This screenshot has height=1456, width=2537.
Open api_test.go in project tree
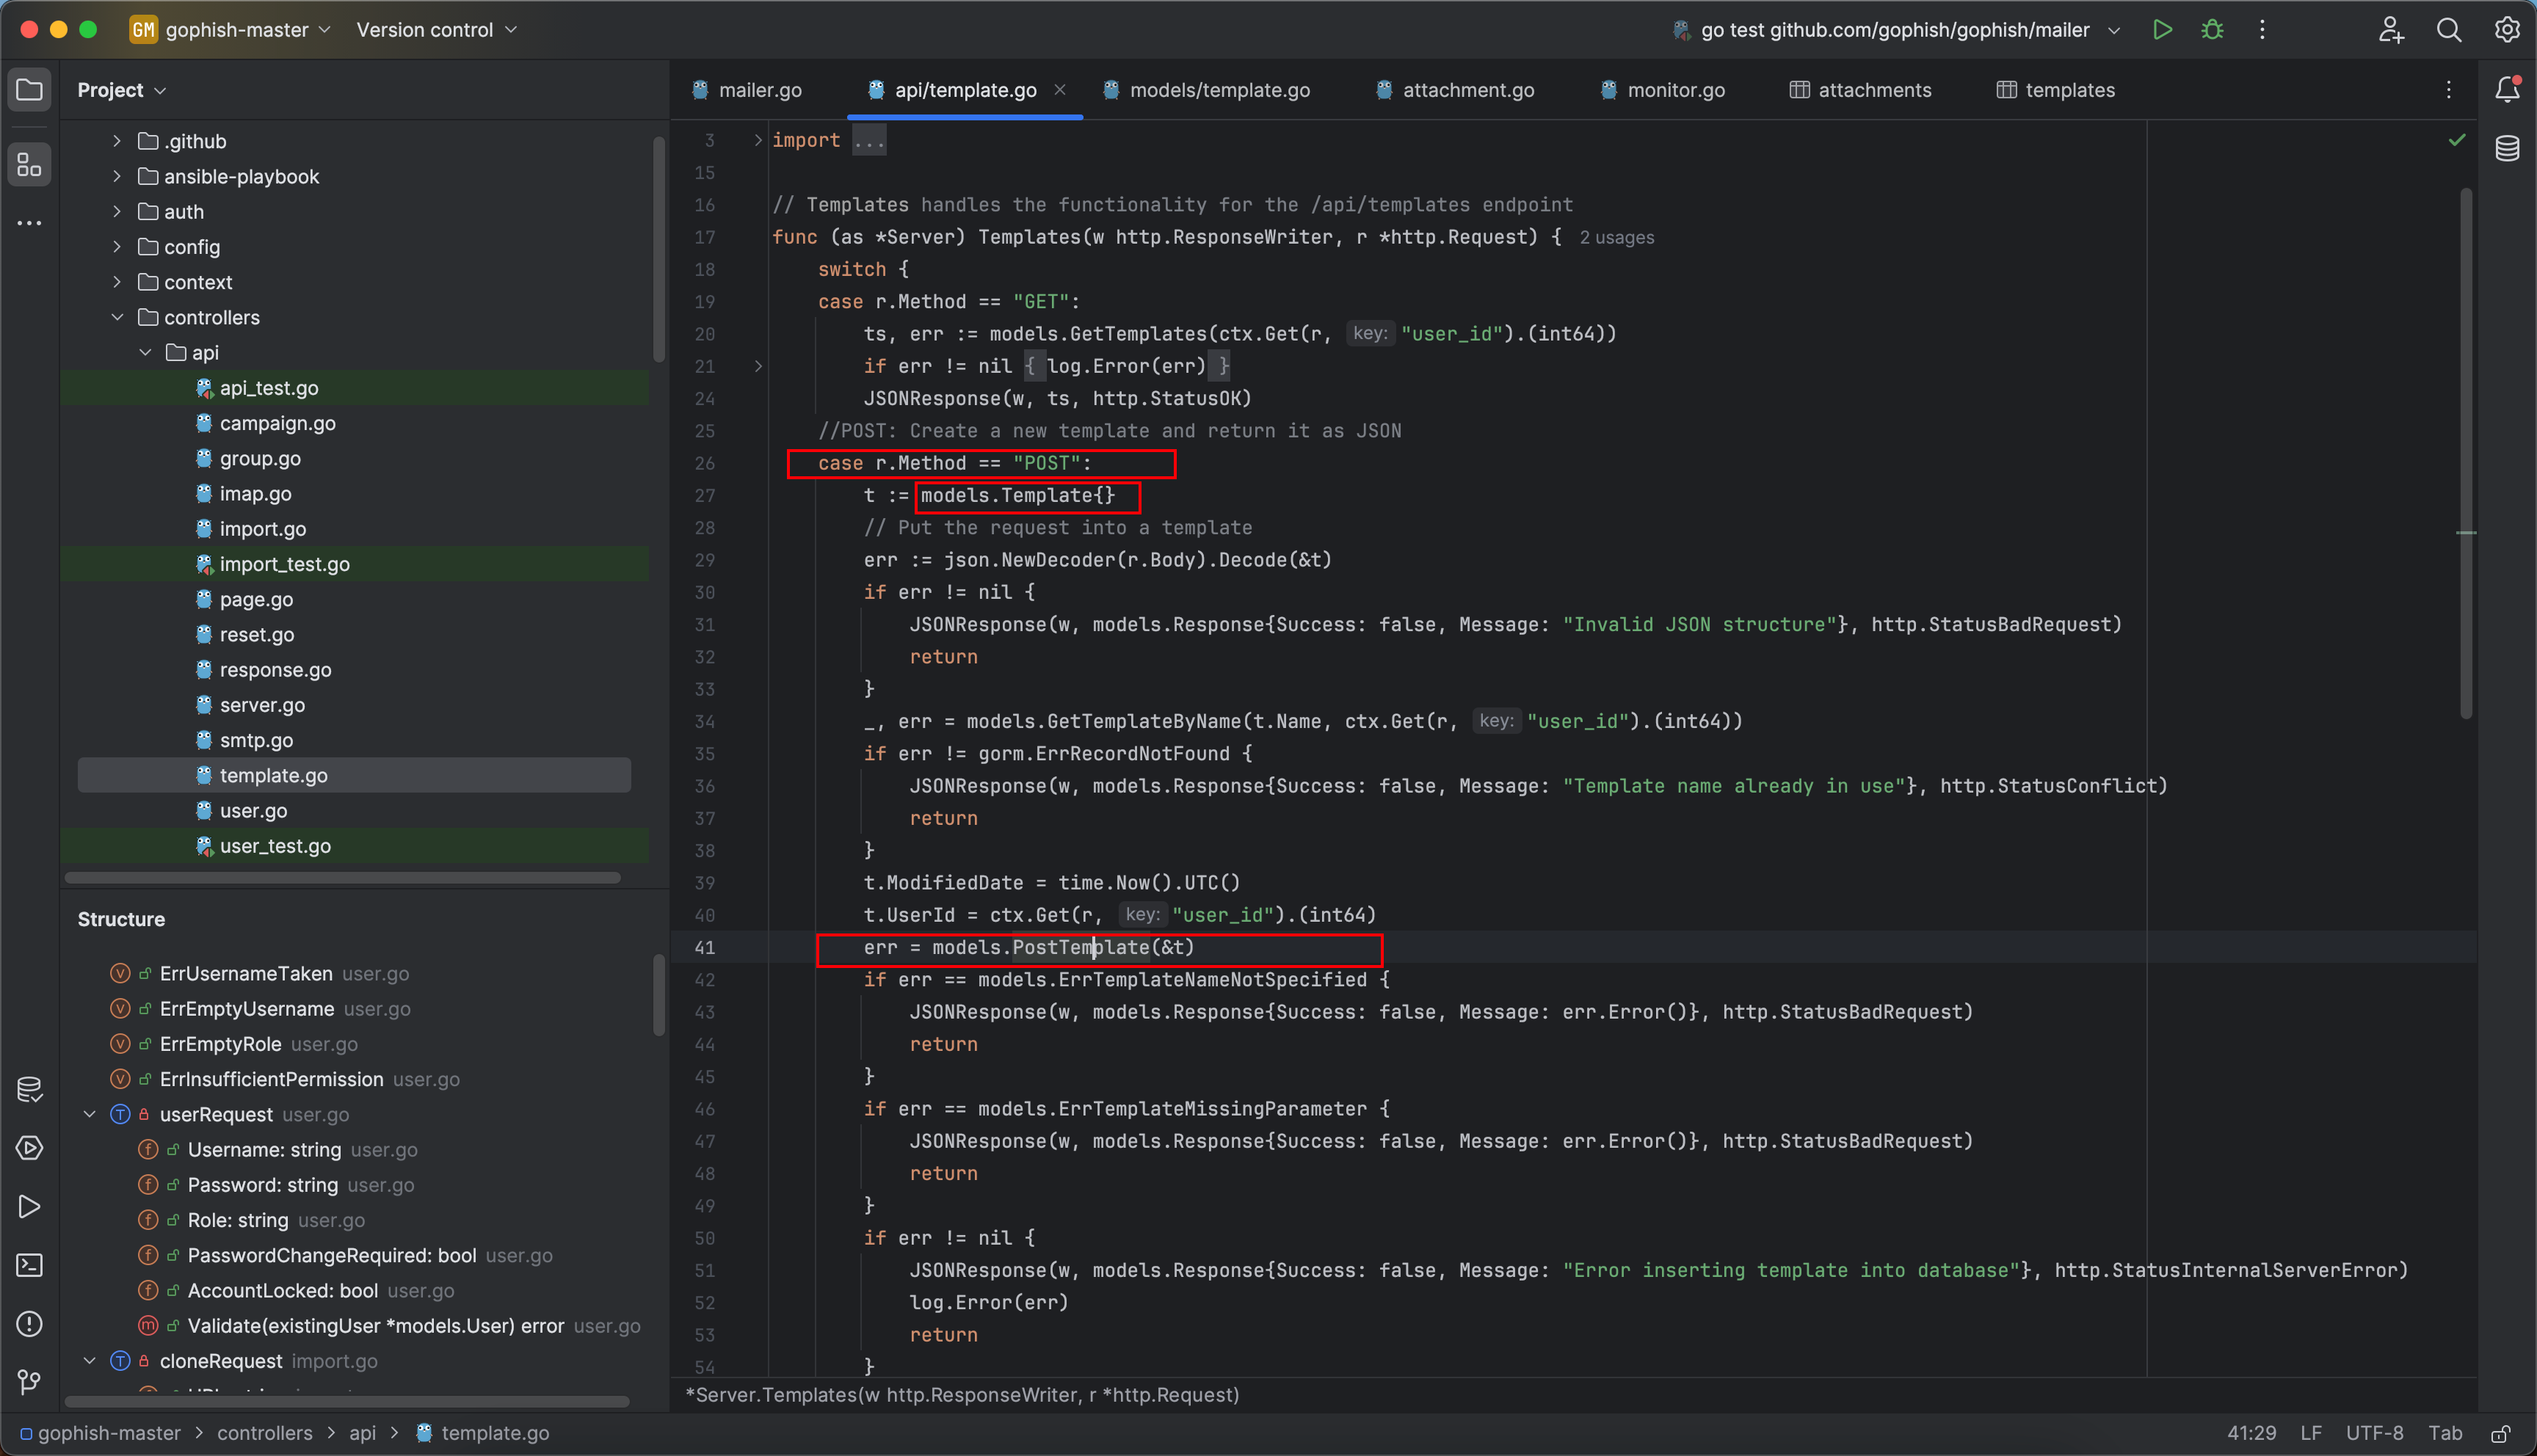[x=355, y=388]
